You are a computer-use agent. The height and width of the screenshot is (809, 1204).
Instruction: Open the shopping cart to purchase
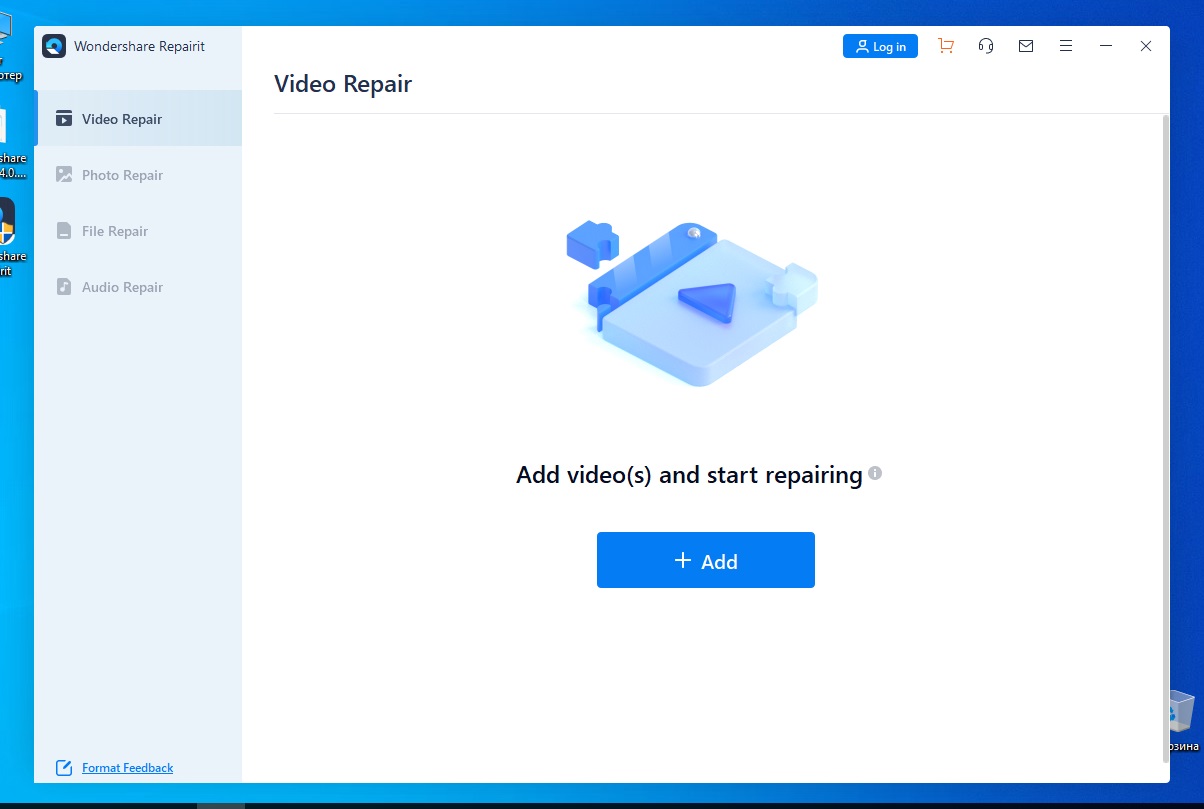click(945, 45)
